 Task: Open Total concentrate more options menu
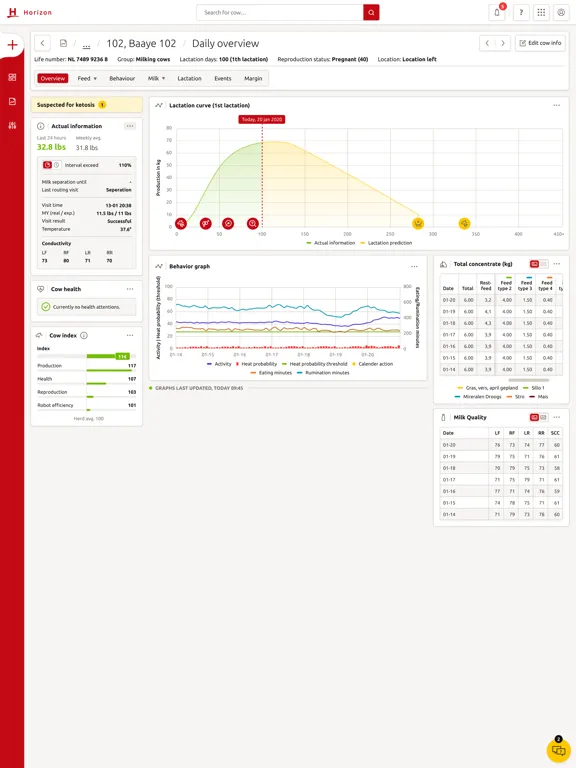click(x=557, y=264)
